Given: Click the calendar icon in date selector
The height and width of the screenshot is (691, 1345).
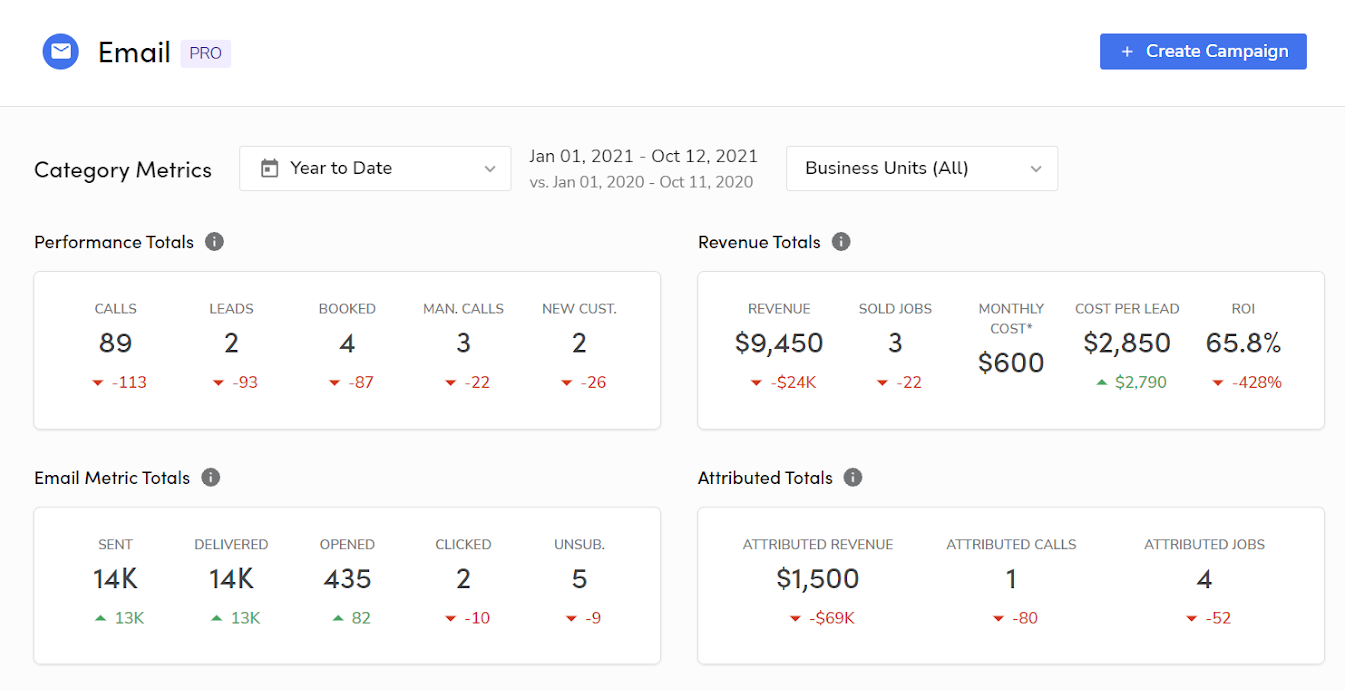Looking at the screenshot, I should coord(269,168).
